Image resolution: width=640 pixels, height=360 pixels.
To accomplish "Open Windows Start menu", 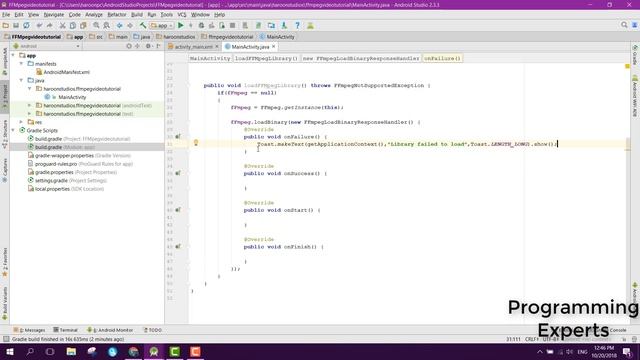I will point(9,351).
